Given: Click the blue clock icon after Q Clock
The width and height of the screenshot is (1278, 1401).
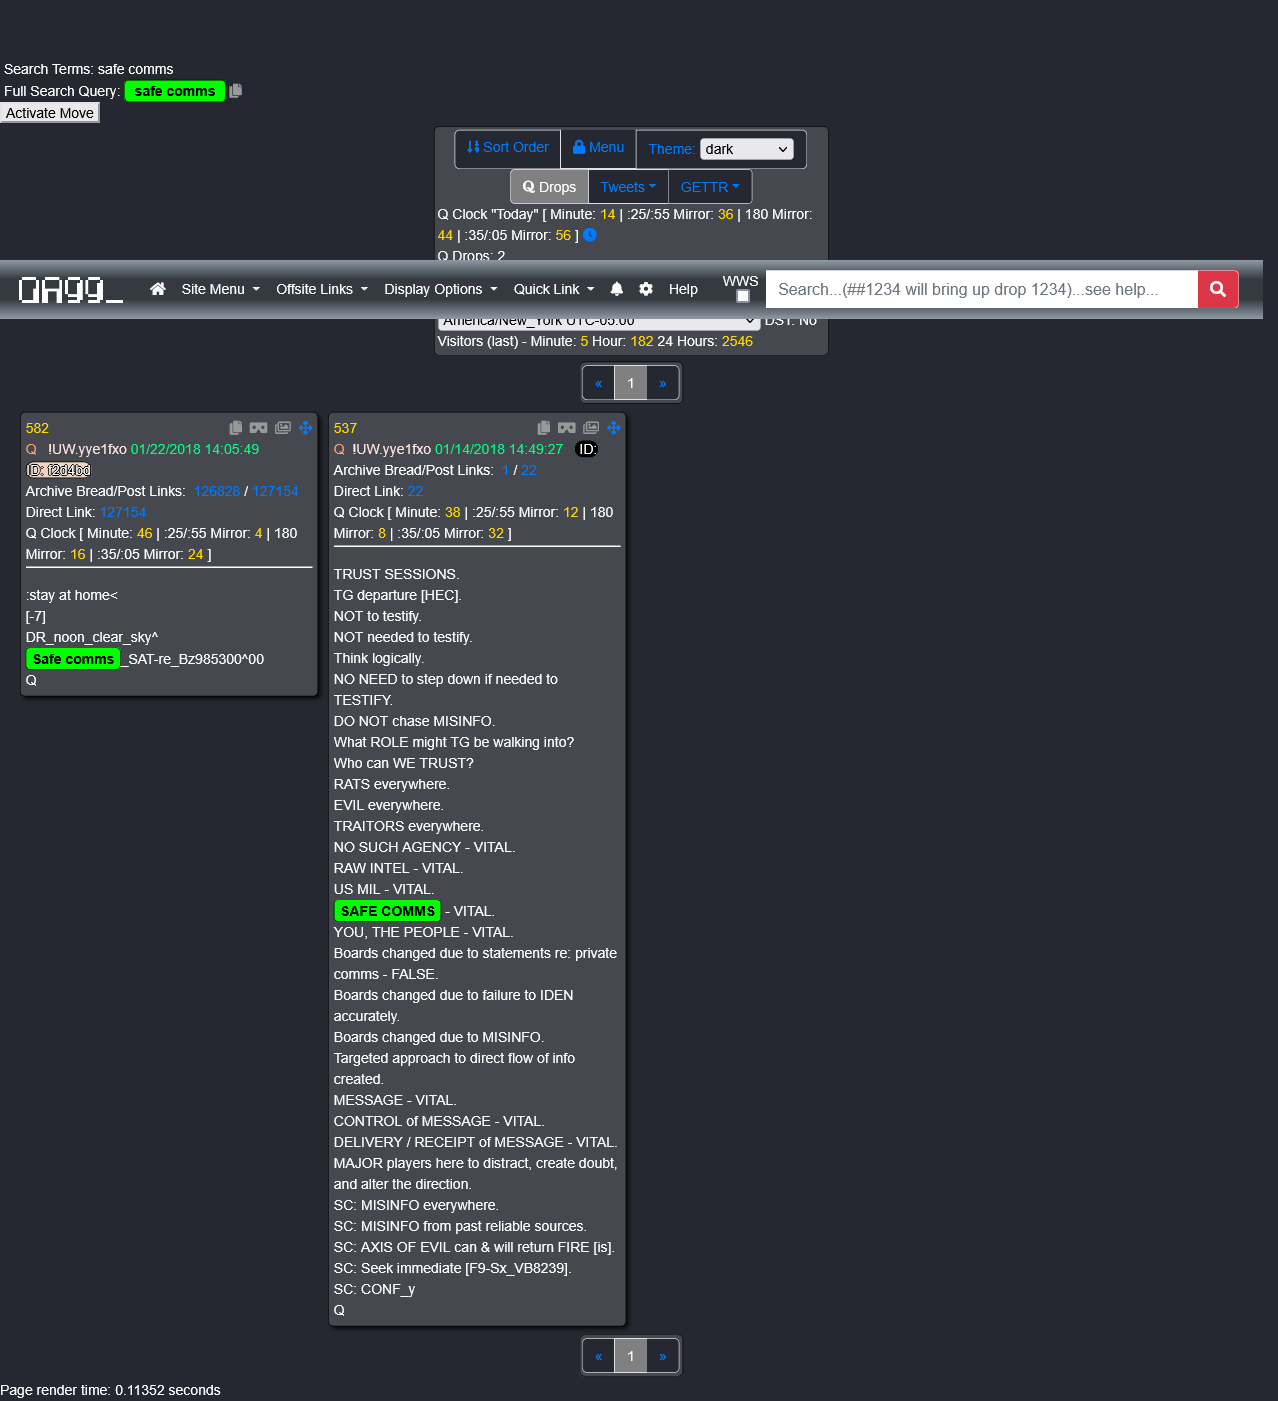Looking at the screenshot, I should 590,235.
